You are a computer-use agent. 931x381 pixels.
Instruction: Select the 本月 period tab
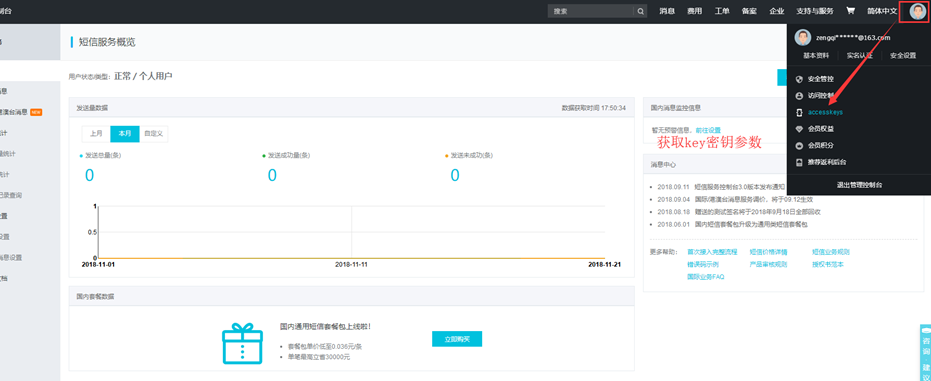click(x=125, y=134)
